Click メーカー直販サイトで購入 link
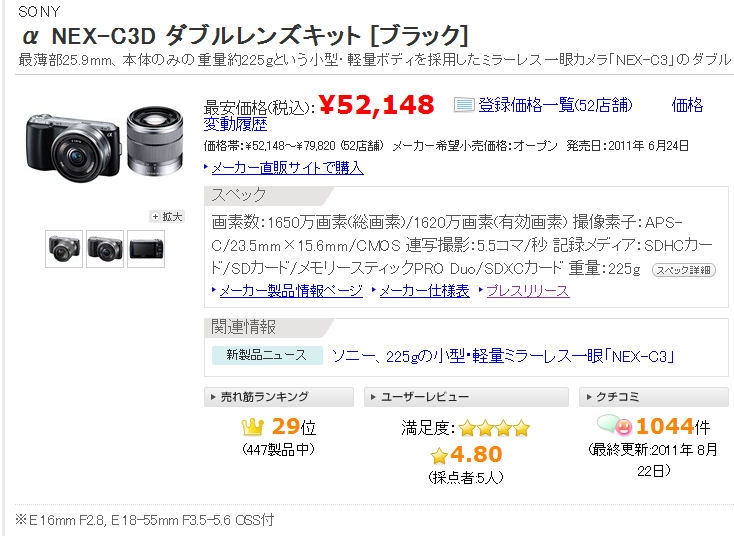 (x=287, y=168)
